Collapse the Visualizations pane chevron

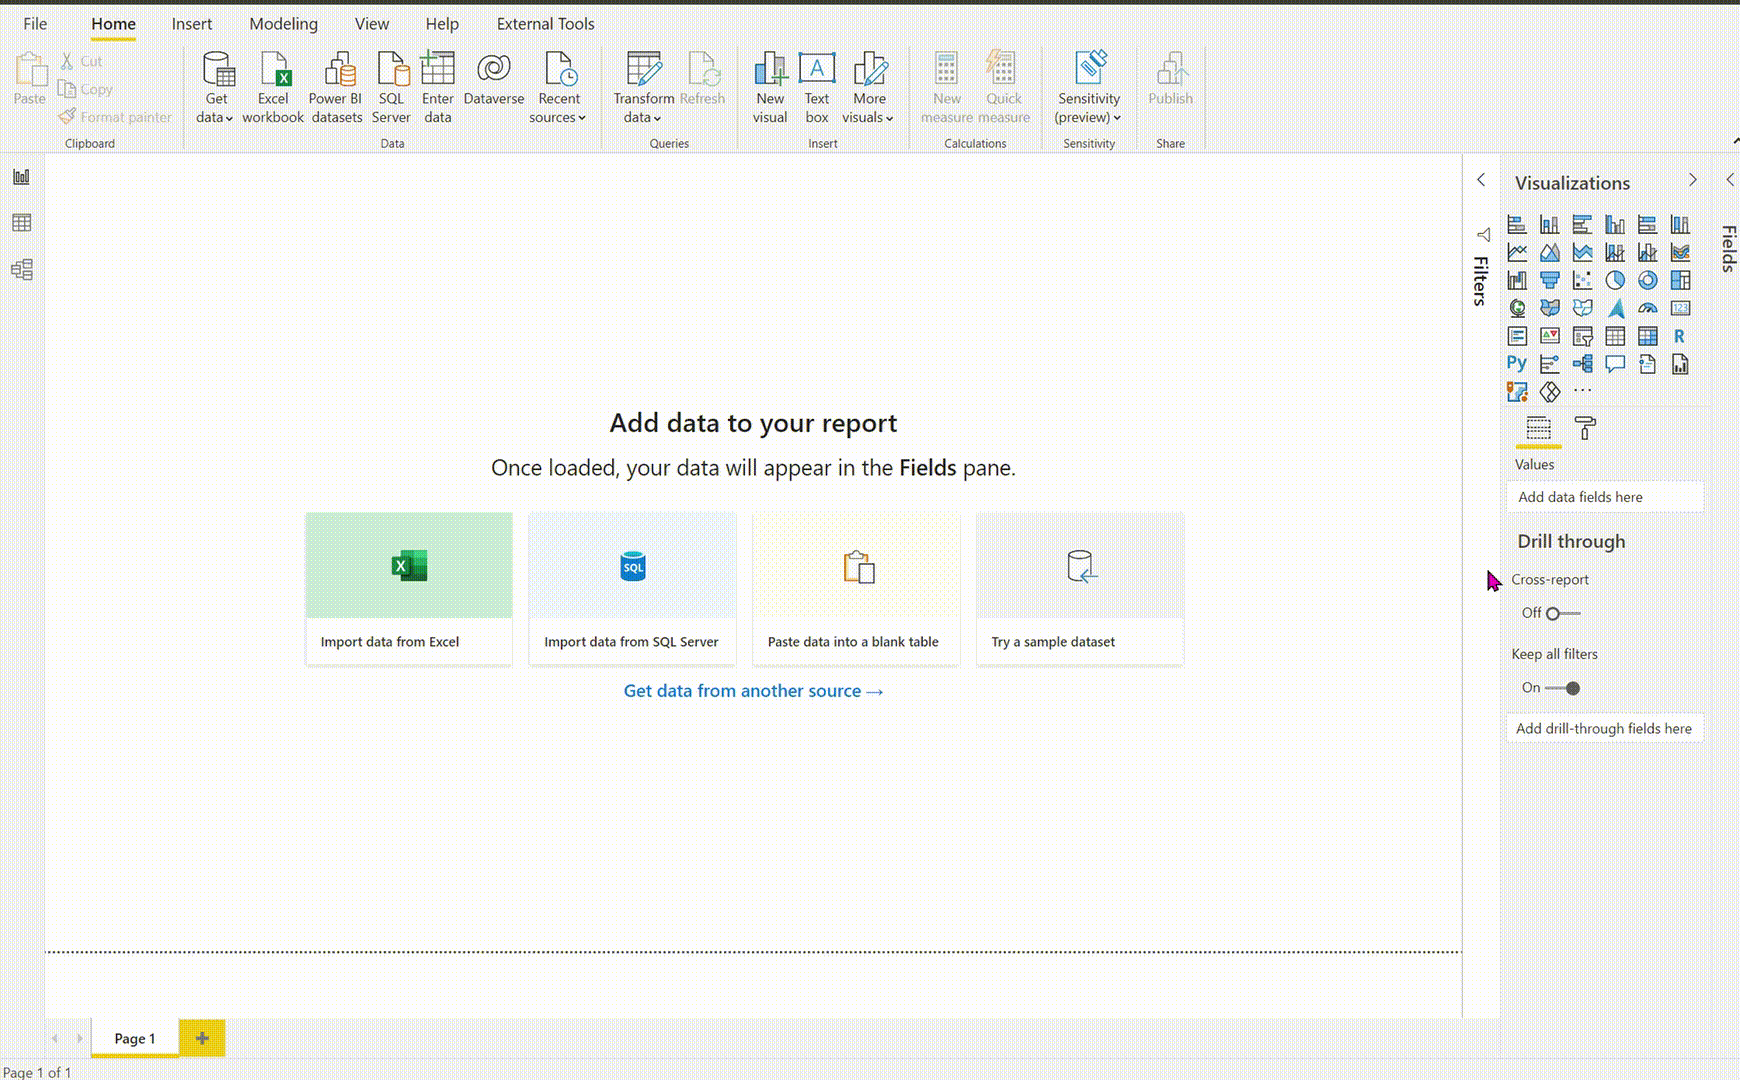click(x=1692, y=180)
